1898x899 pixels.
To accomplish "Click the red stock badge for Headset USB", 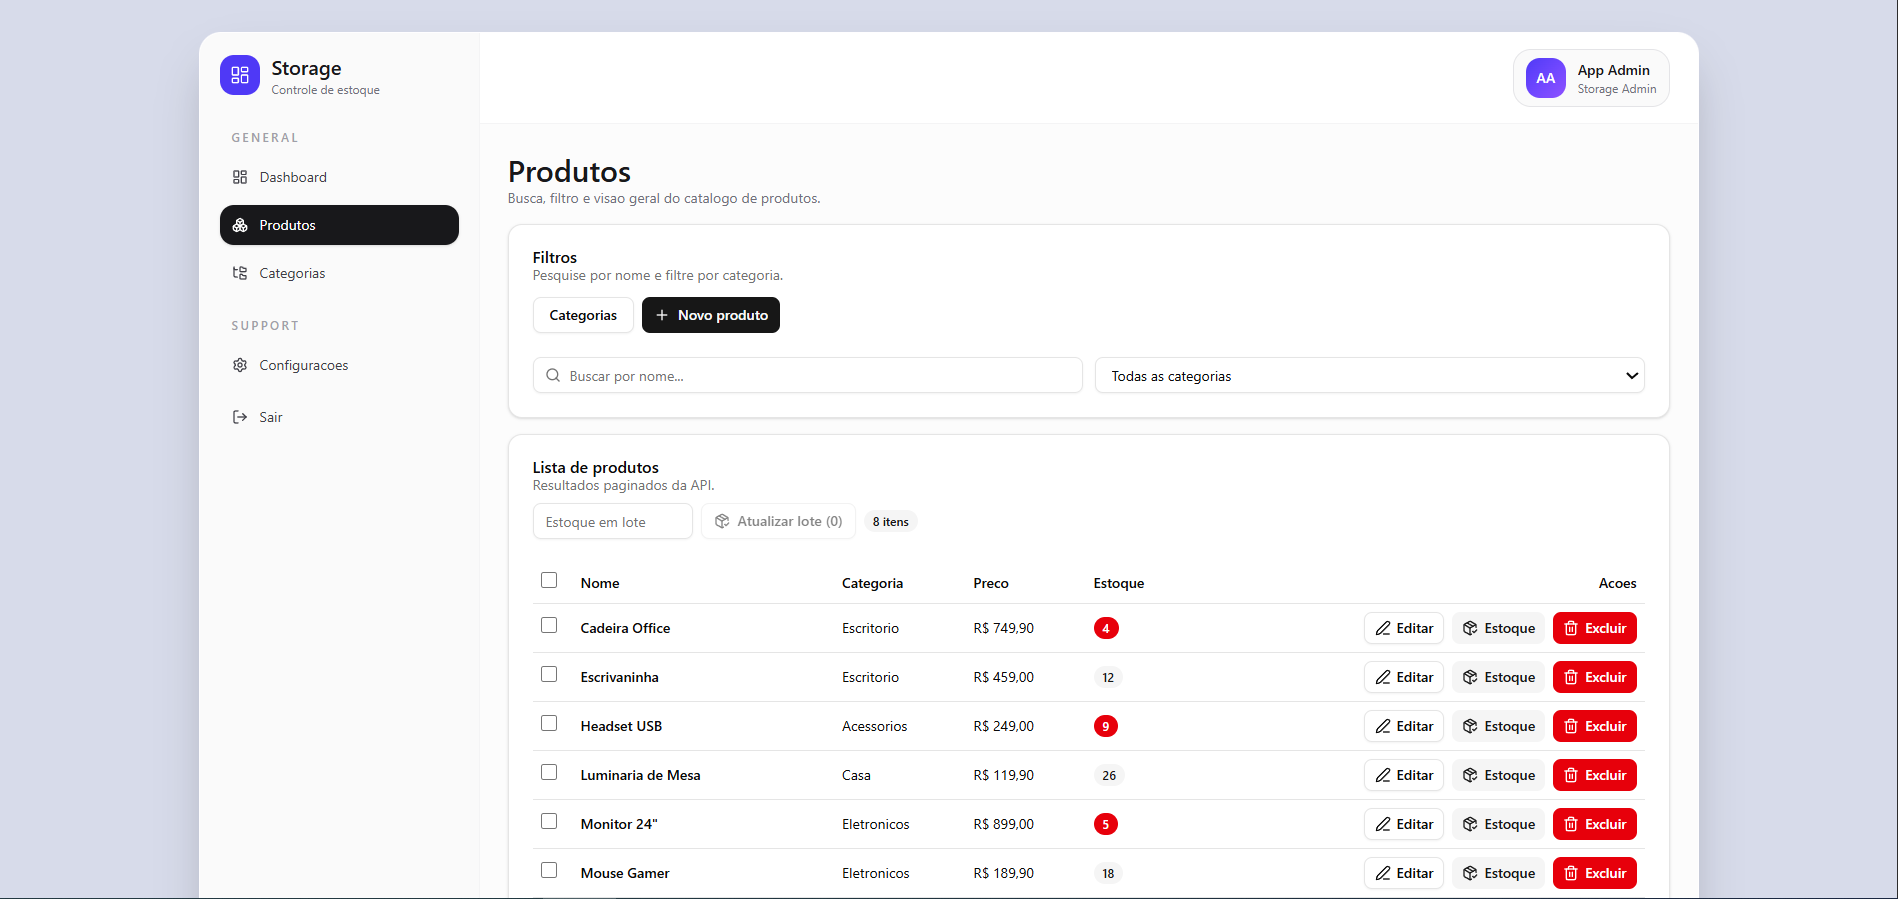I will 1105,726.
